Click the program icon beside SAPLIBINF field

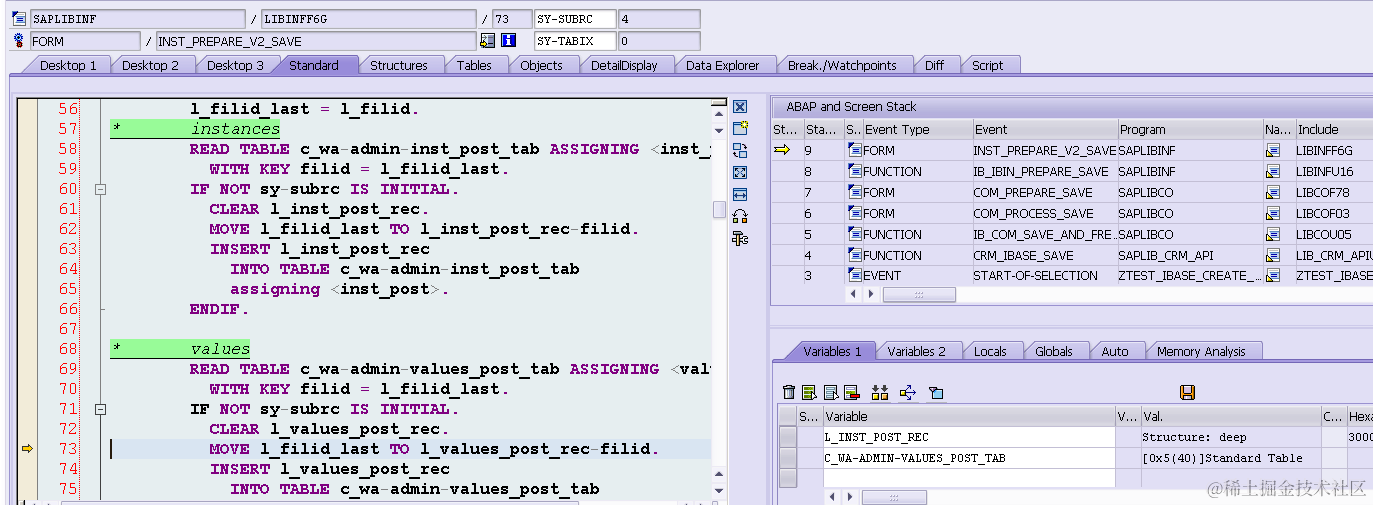(20, 19)
